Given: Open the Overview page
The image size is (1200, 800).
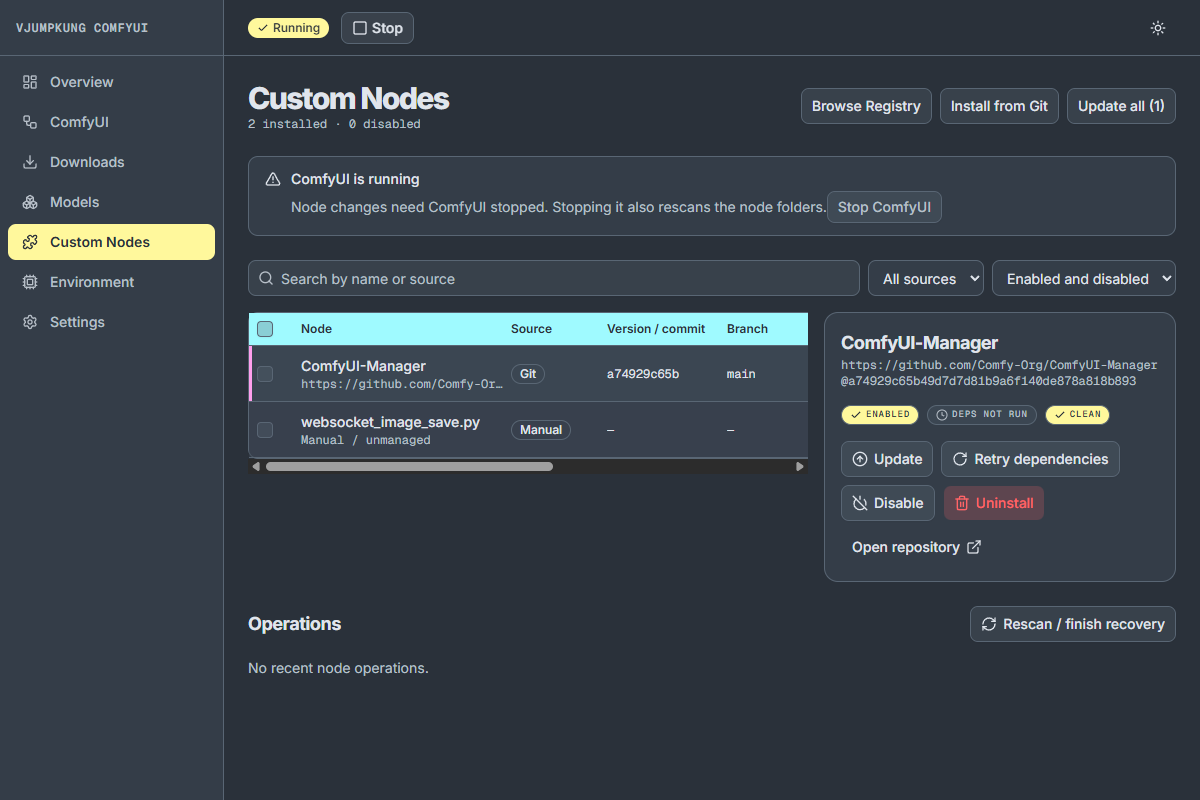Looking at the screenshot, I should (111, 82).
